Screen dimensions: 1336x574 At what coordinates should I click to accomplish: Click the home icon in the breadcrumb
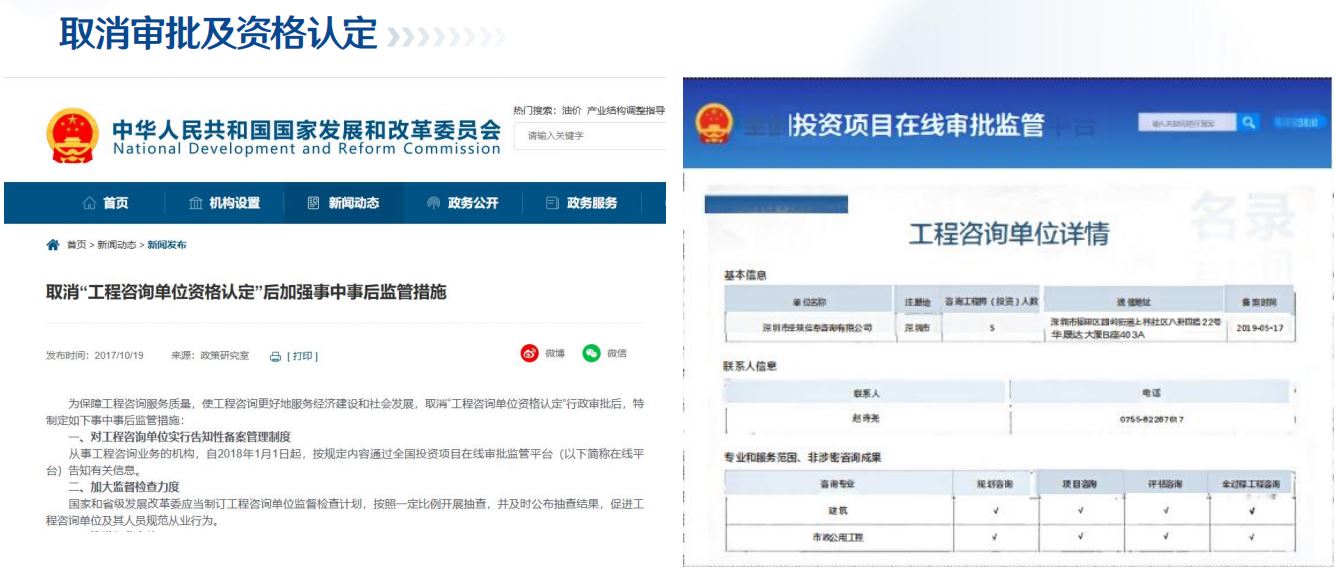pos(53,245)
